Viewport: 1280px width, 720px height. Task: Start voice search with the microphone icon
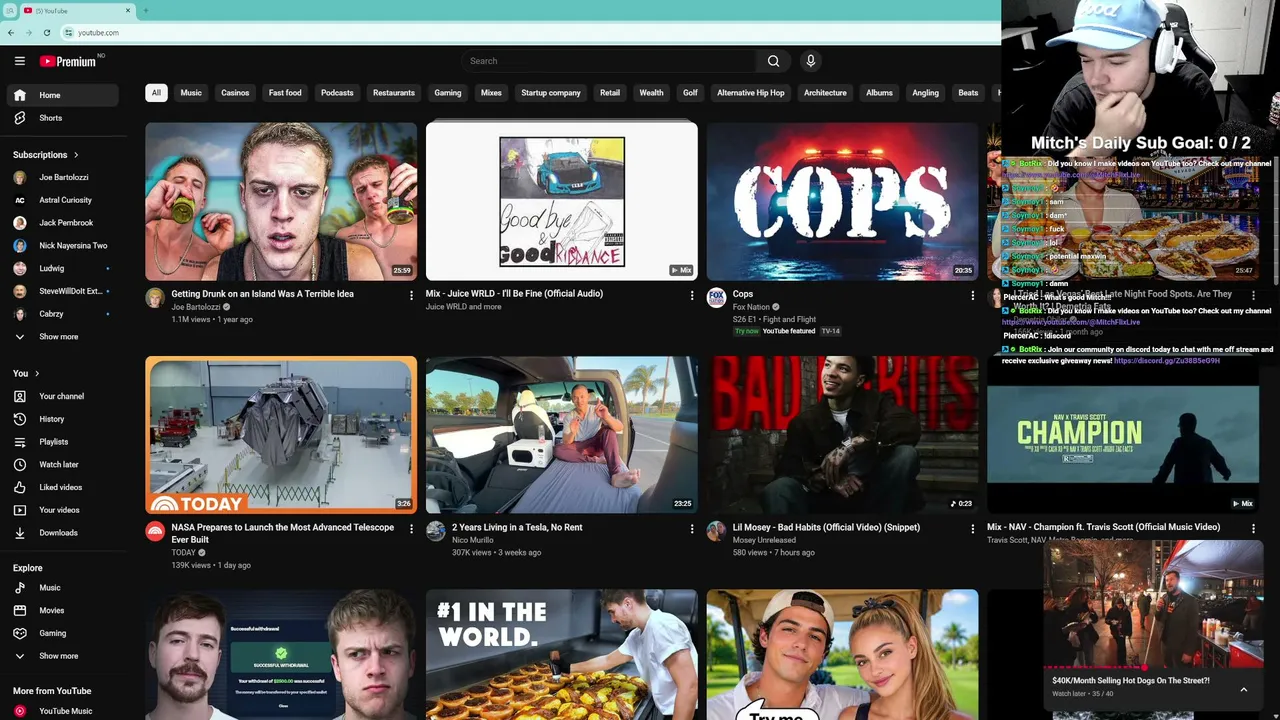pyautogui.click(x=811, y=61)
